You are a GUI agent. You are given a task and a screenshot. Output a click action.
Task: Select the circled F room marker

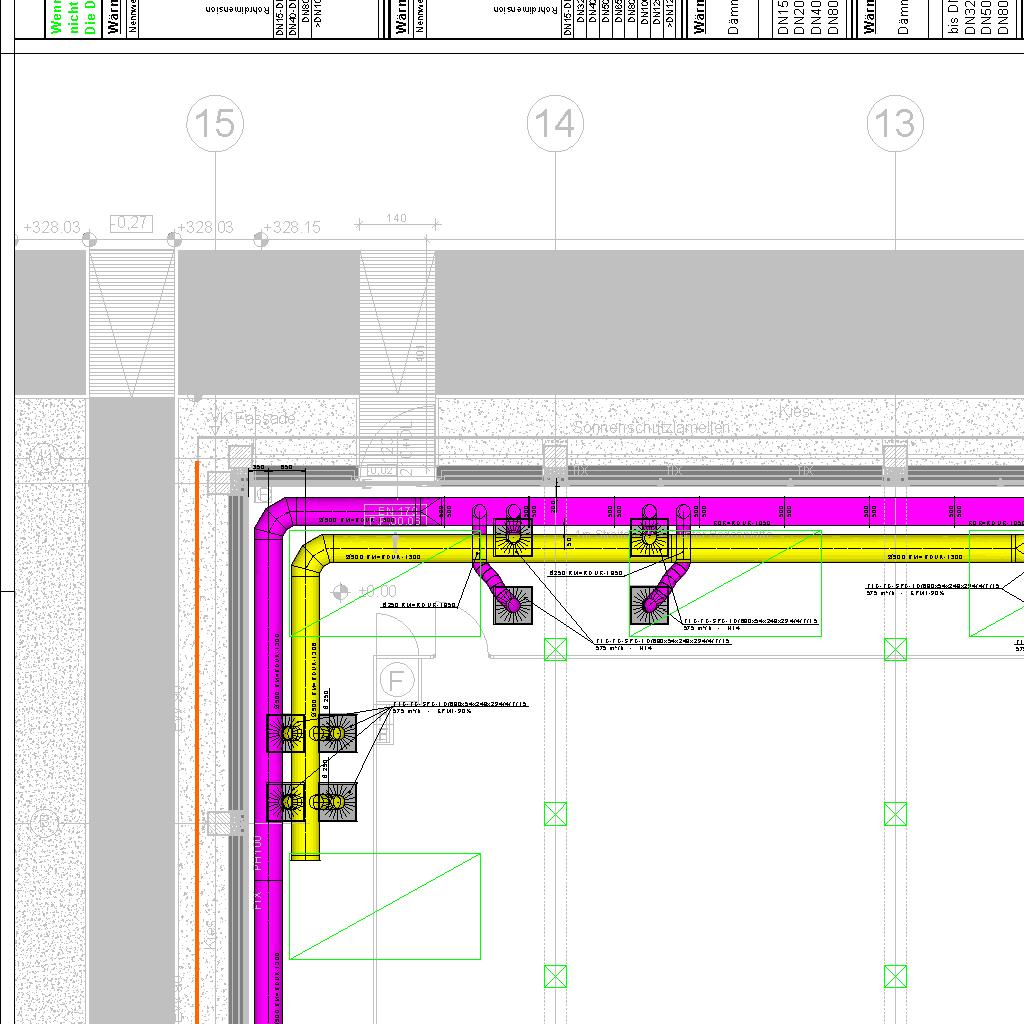tap(397, 681)
